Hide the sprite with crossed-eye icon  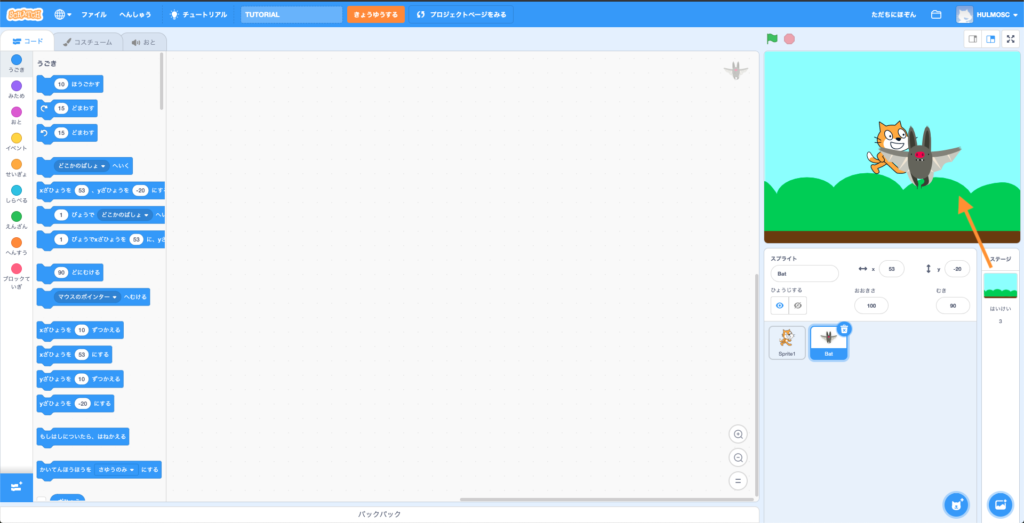(x=798, y=305)
